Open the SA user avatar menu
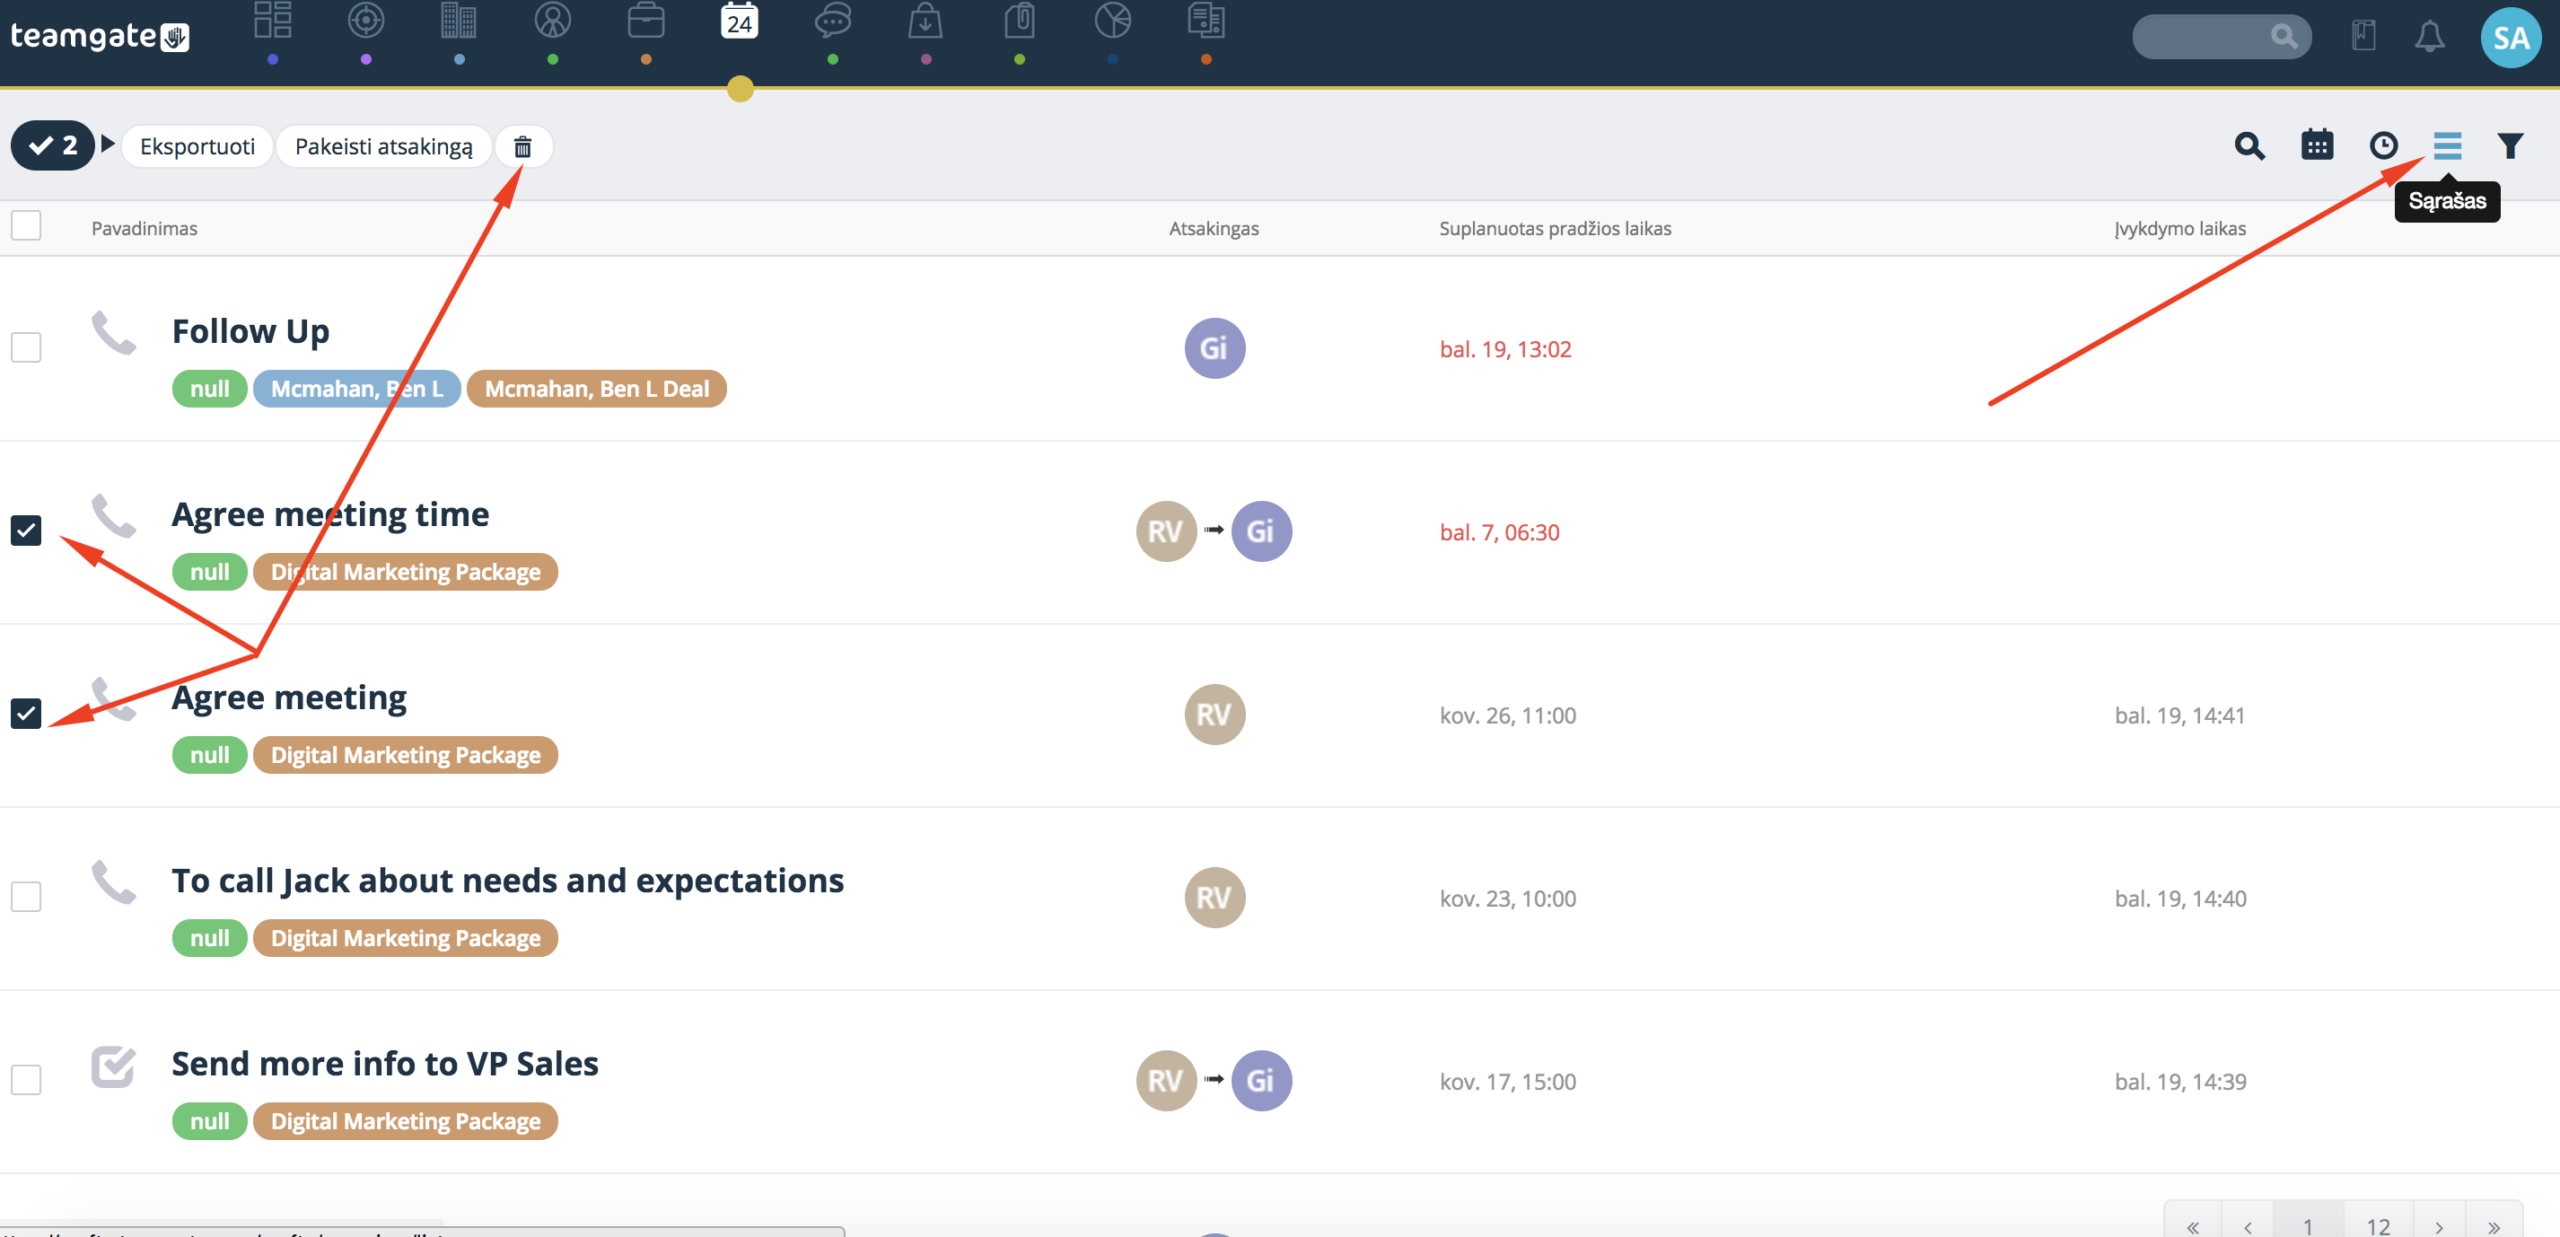The image size is (2560, 1237). click(x=2511, y=38)
